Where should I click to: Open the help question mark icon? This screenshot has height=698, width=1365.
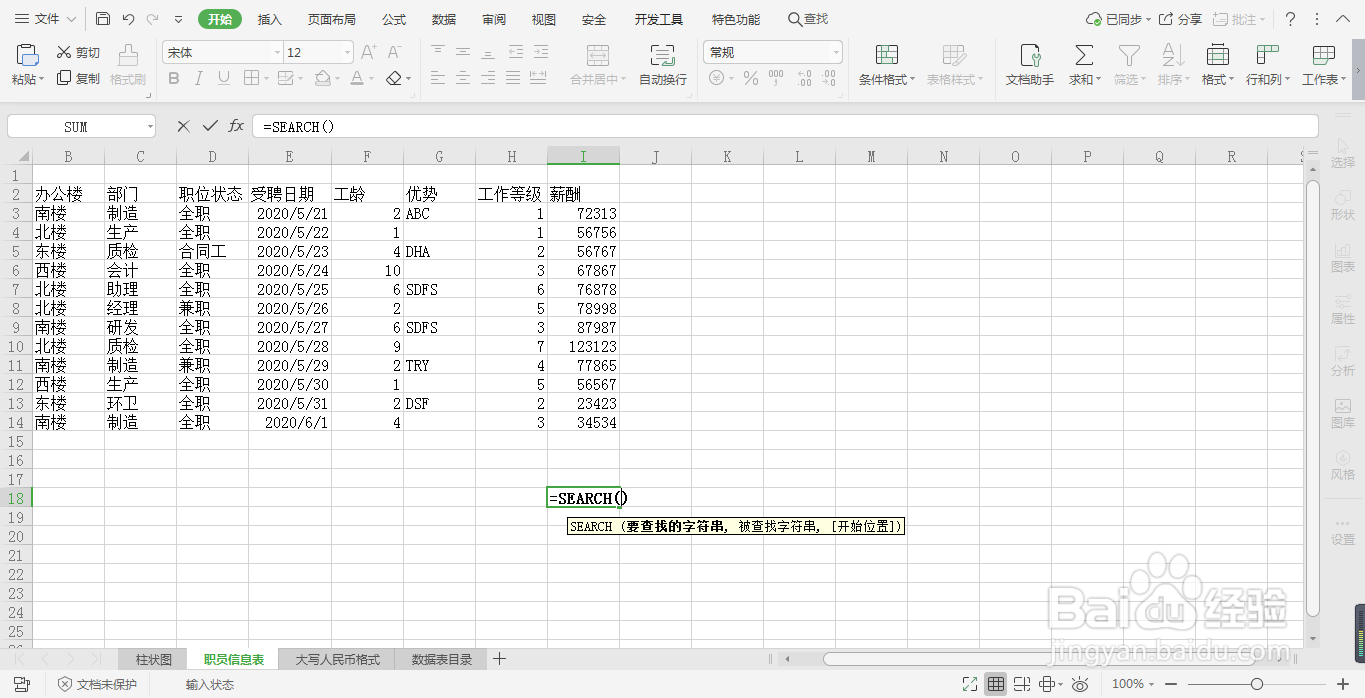pos(1290,19)
